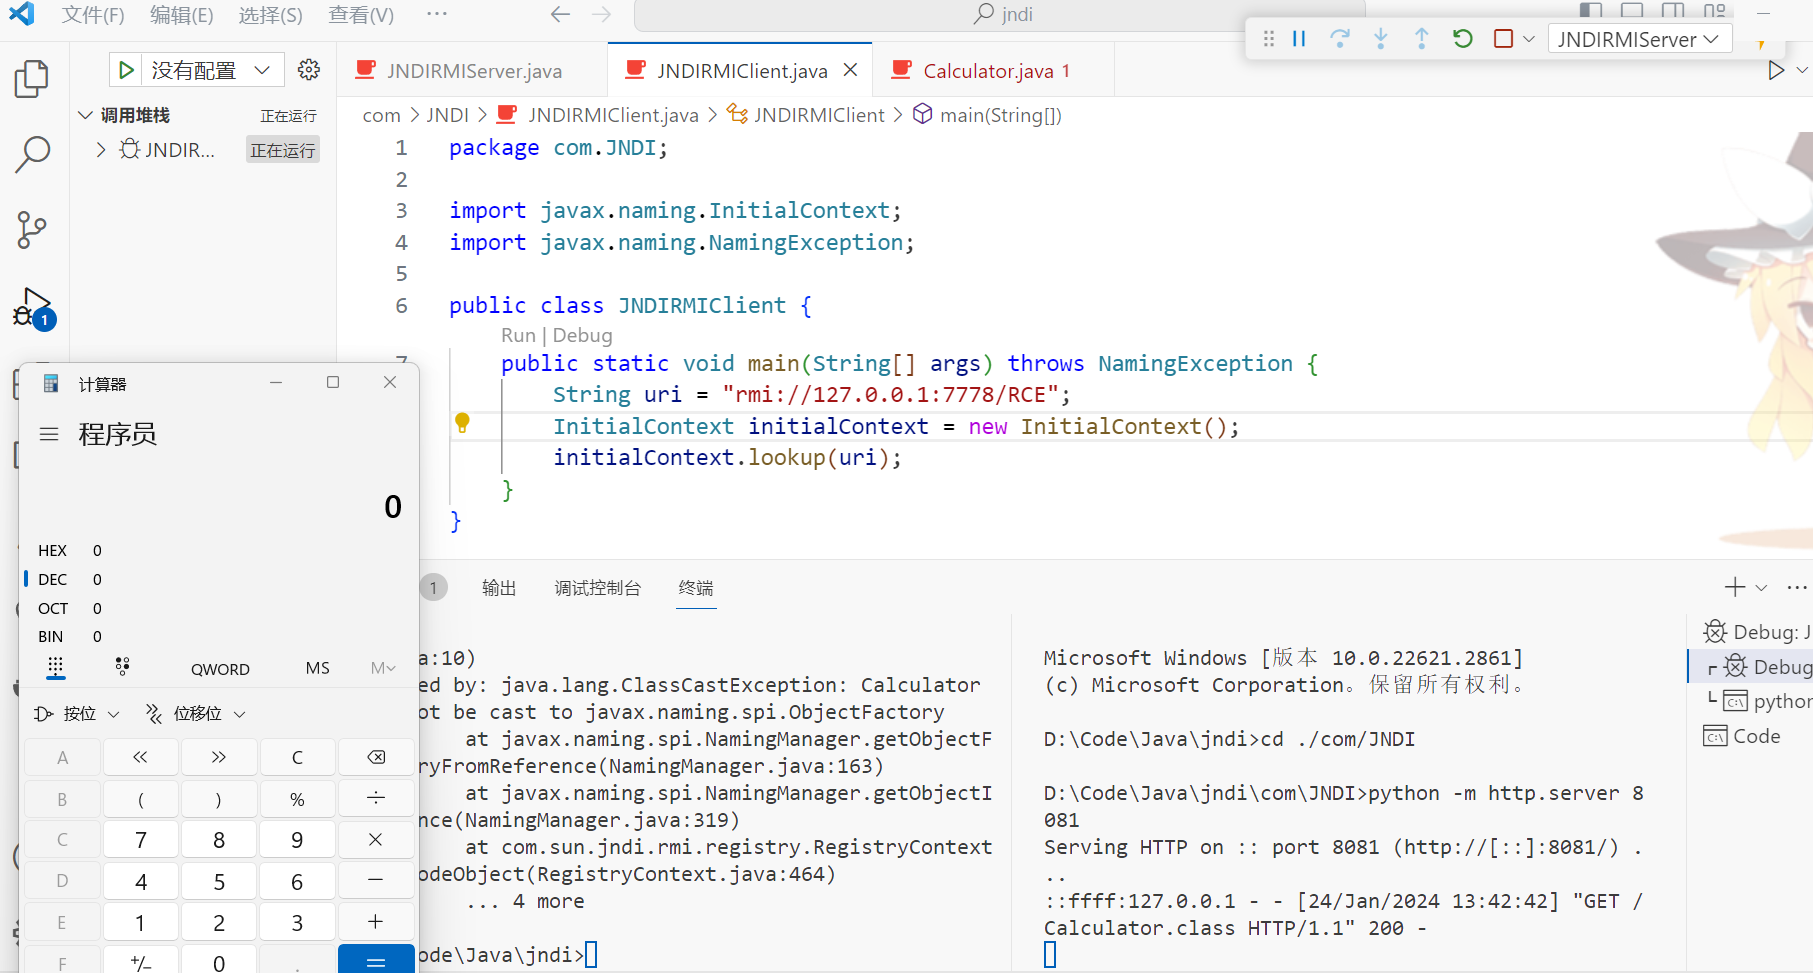Switch to the 输出 panel tab
The height and width of the screenshot is (973, 1813).
499,588
